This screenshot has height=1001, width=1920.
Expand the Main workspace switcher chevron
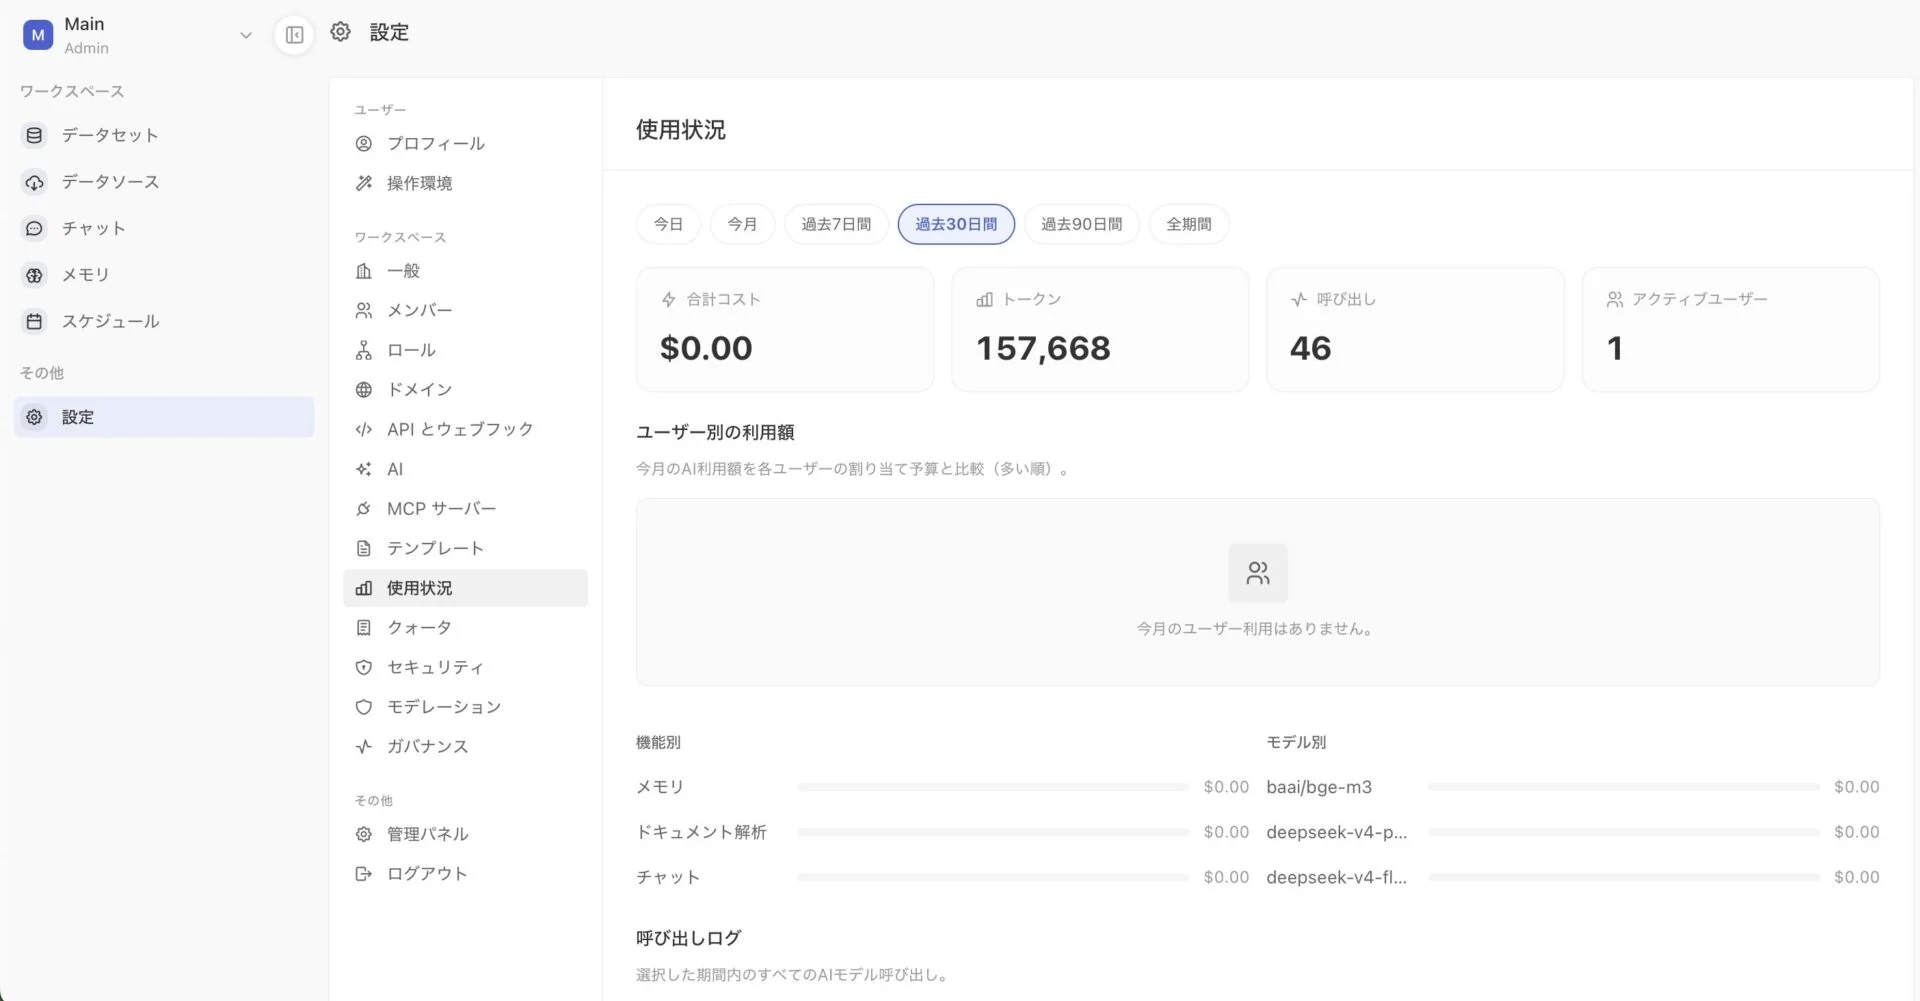pos(246,35)
